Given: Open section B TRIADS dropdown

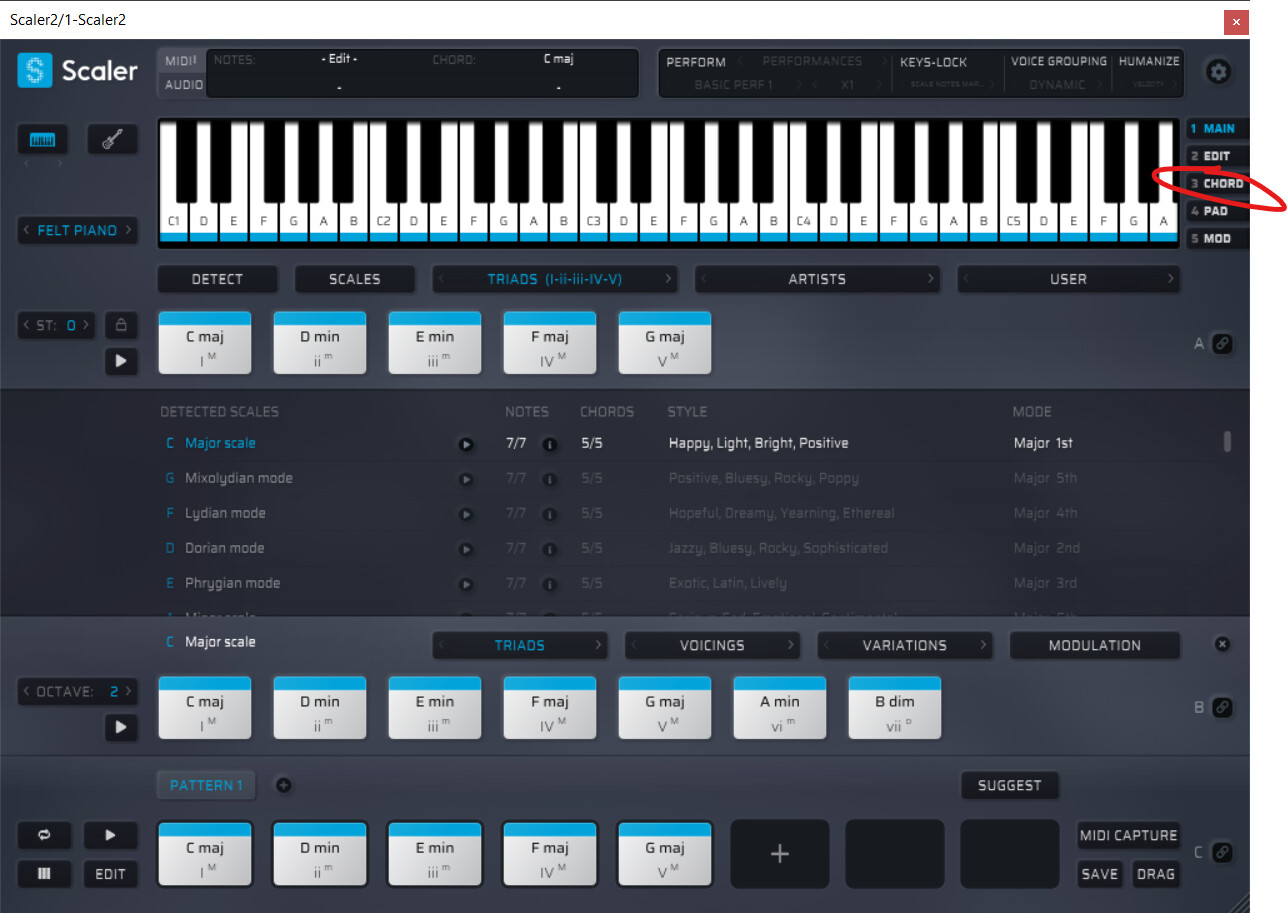Looking at the screenshot, I should (x=520, y=645).
